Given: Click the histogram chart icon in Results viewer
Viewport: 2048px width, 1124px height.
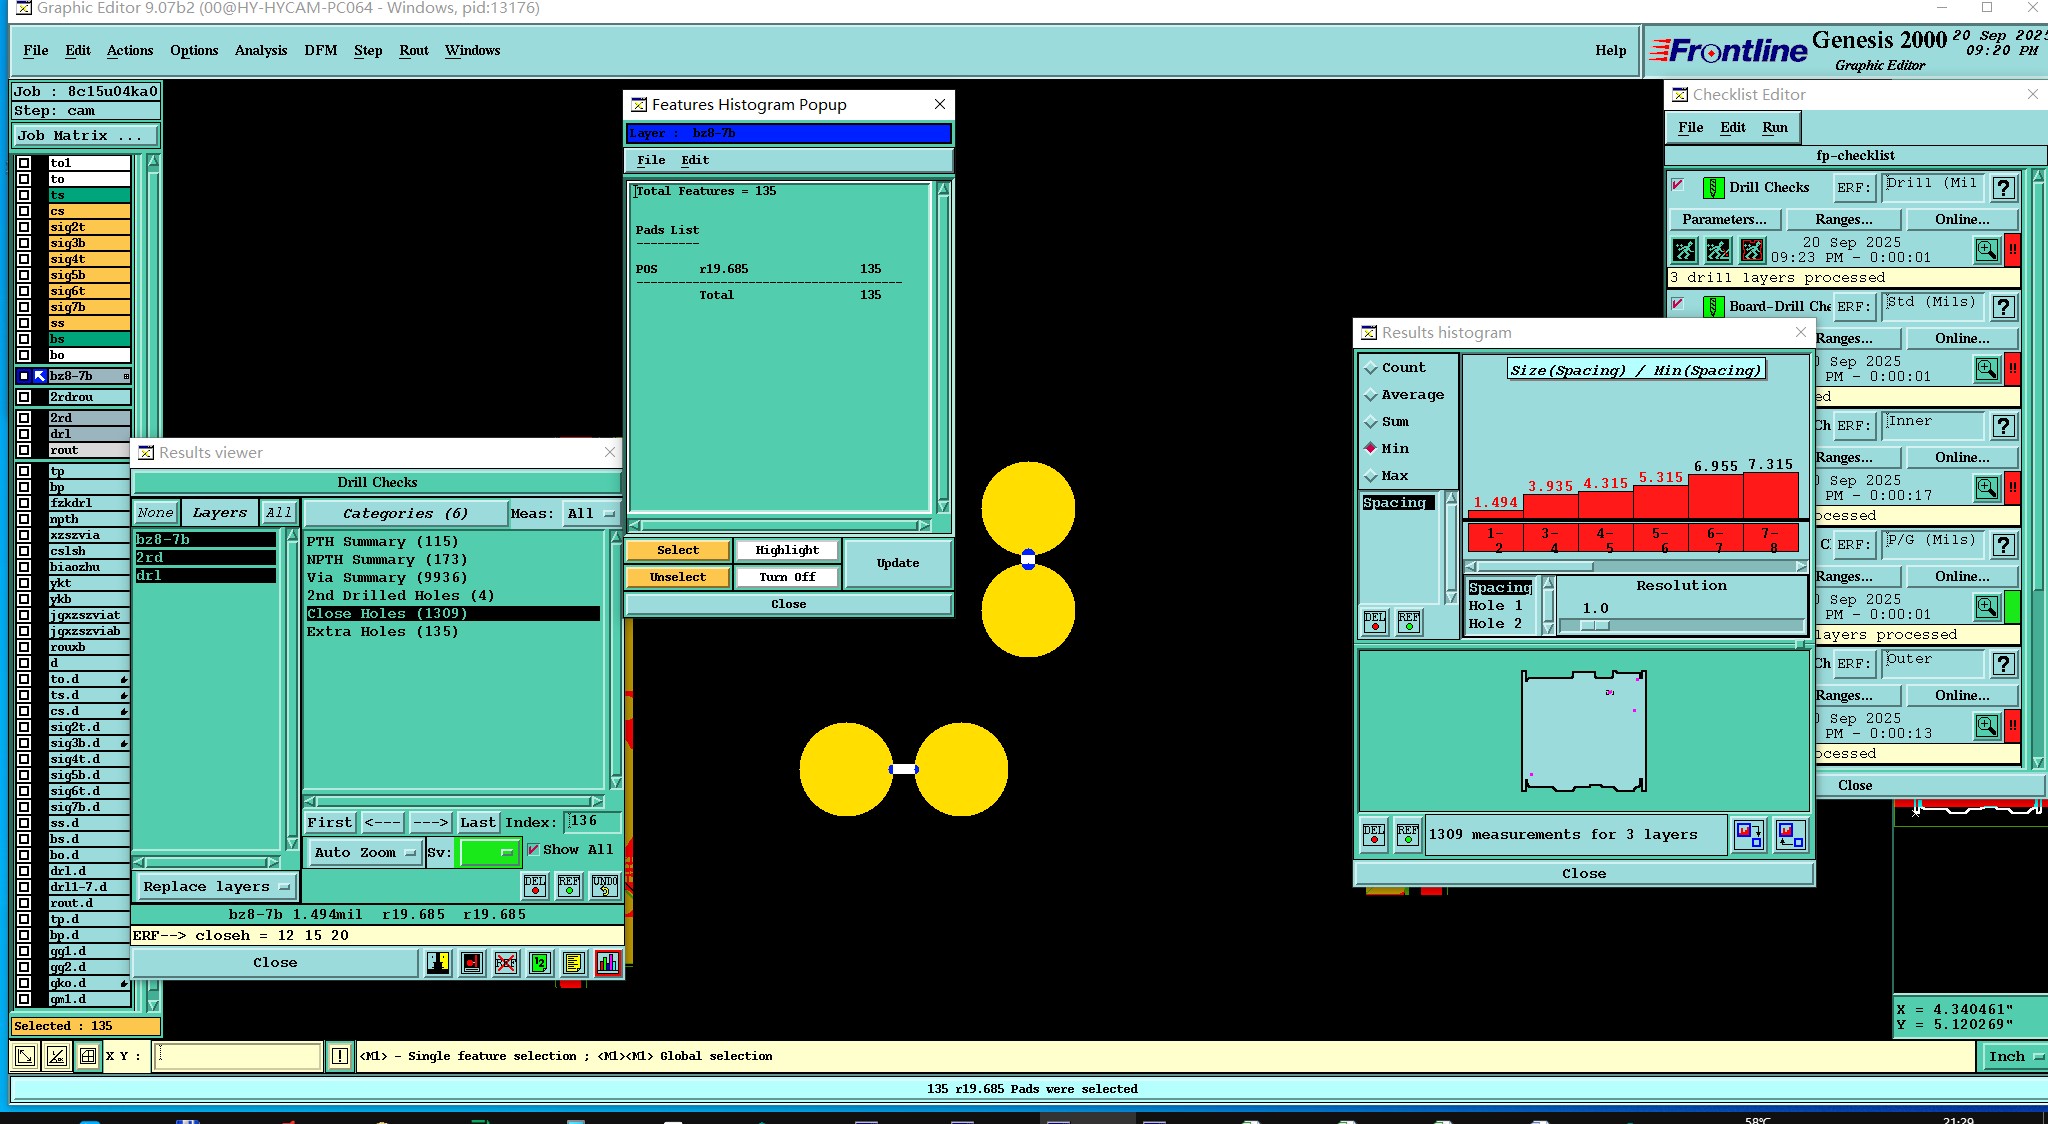Looking at the screenshot, I should (607, 963).
